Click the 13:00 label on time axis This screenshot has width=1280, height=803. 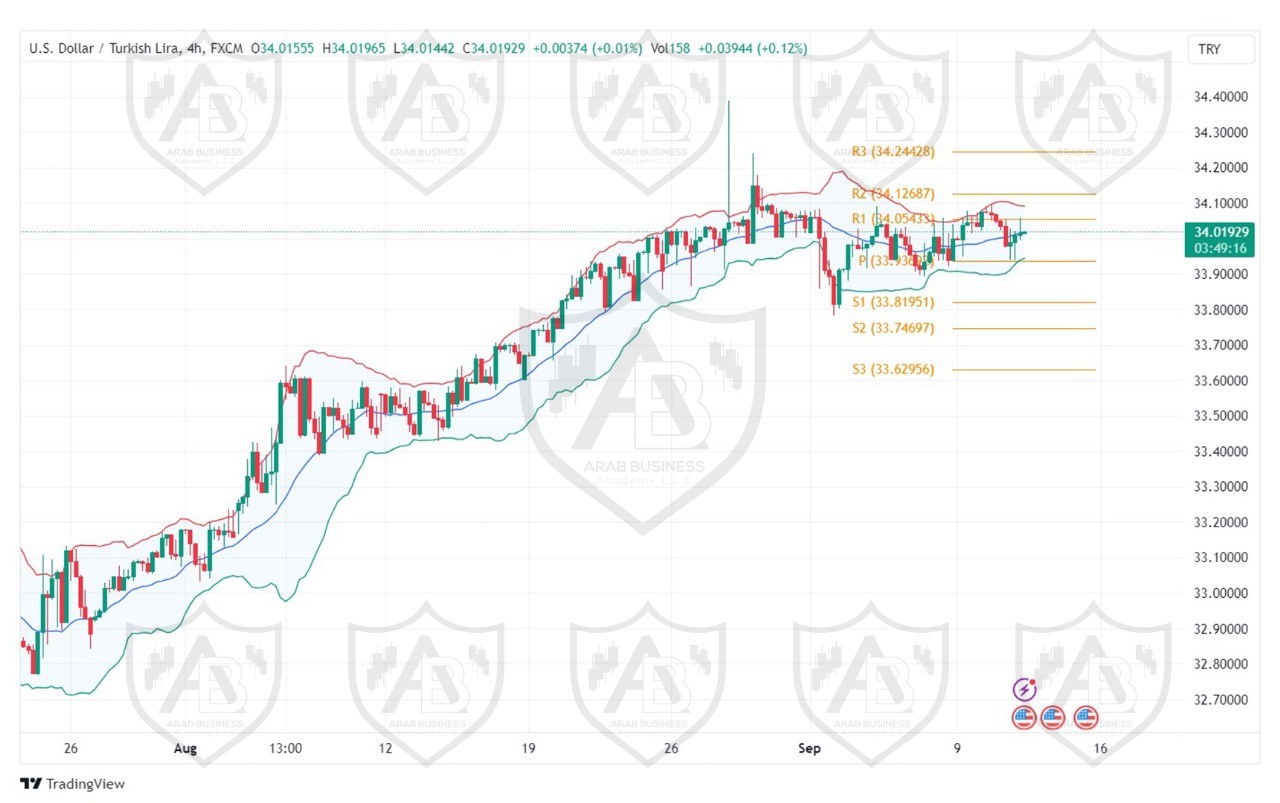[286, 748]
